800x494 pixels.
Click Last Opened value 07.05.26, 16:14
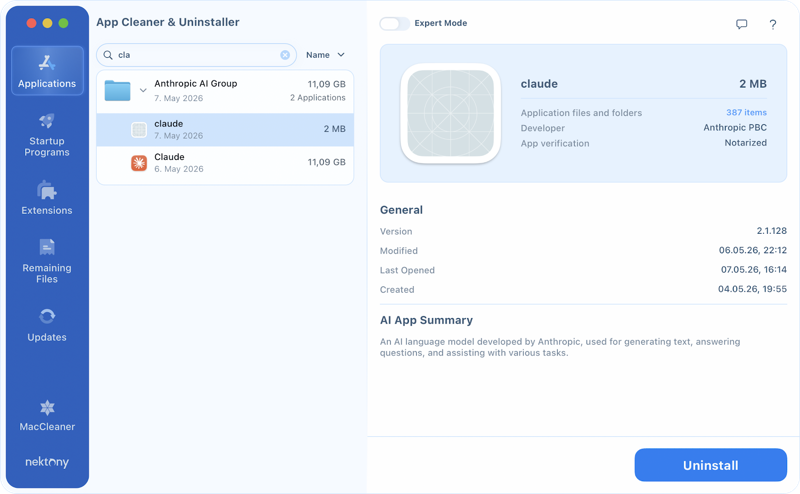pos(754,269)
